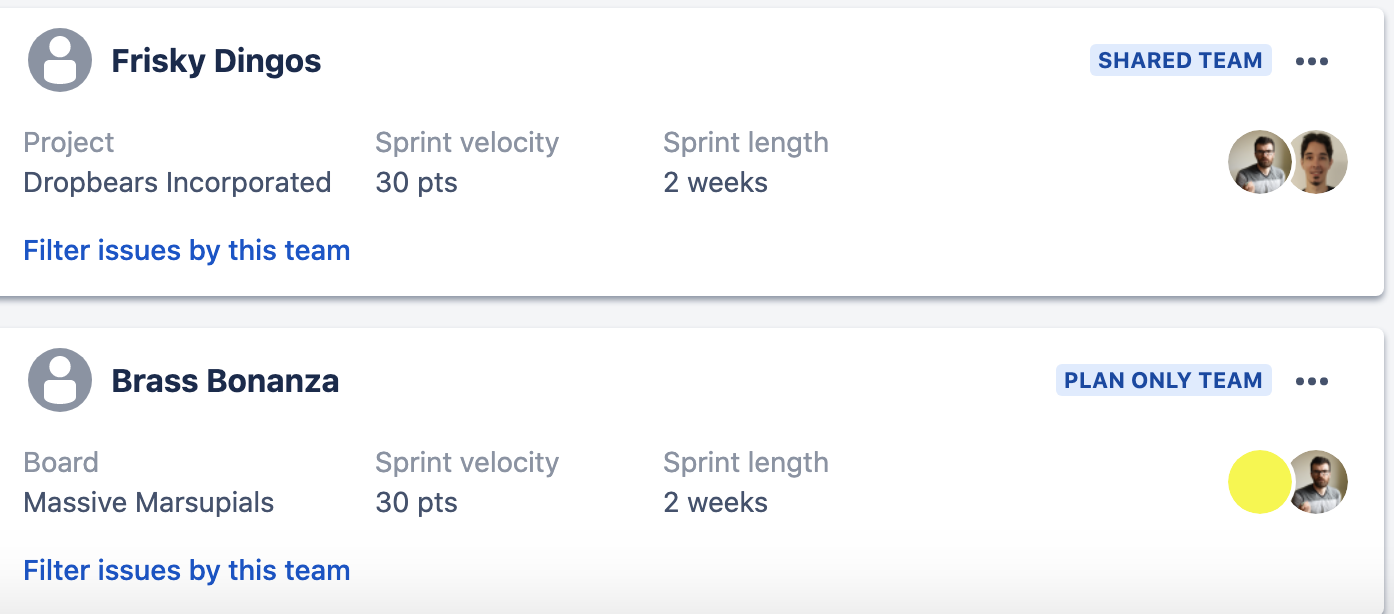
Task: Open the Frisky Dingos more options menu
Action: click(1311, 61)
